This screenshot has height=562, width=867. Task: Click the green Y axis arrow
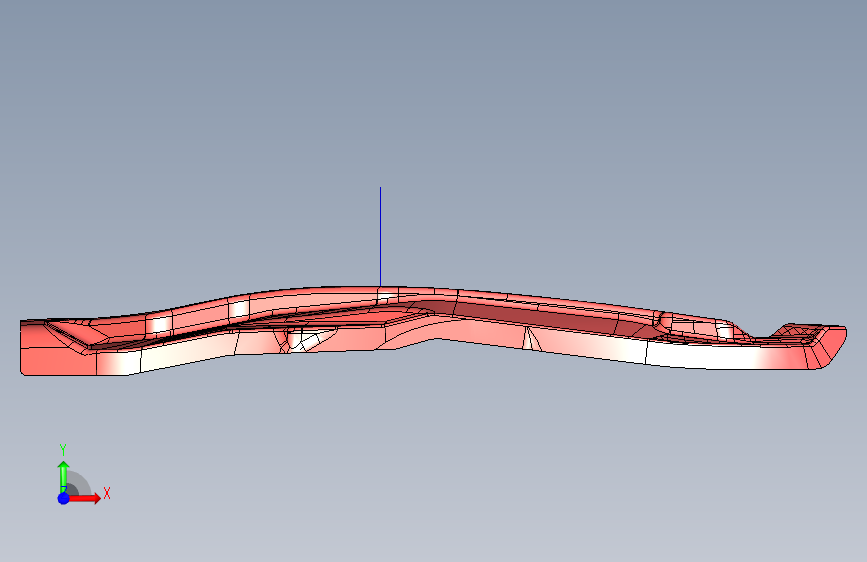(x=64, y=476)
